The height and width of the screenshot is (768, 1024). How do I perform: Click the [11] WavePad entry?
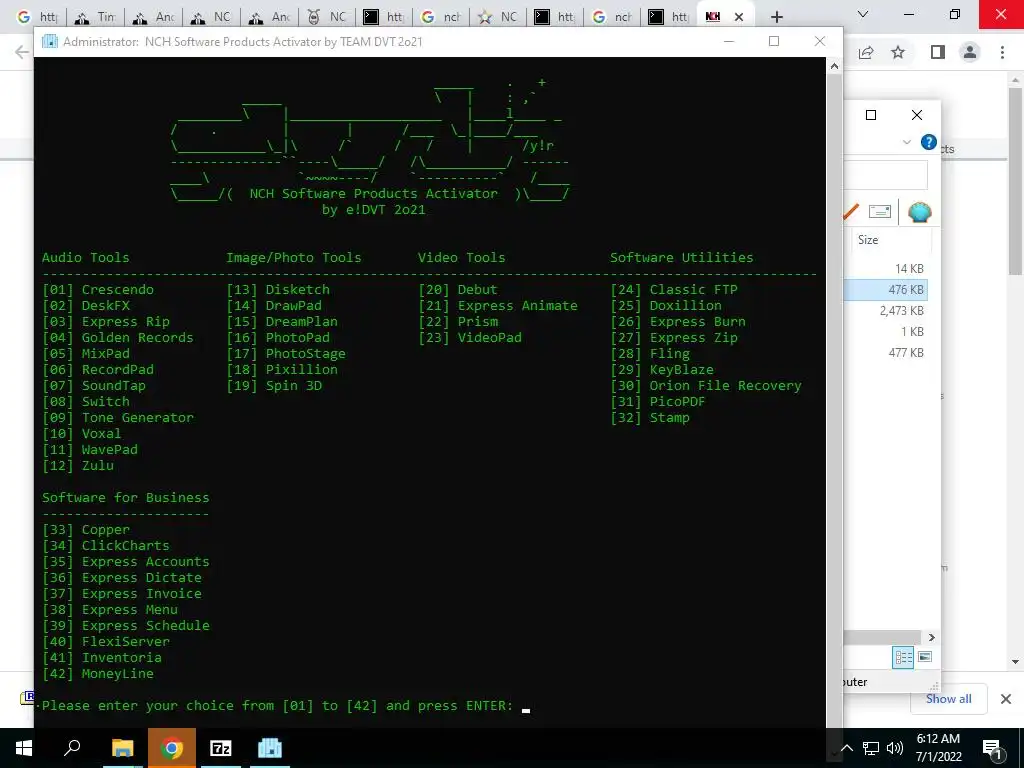[90, 449]
